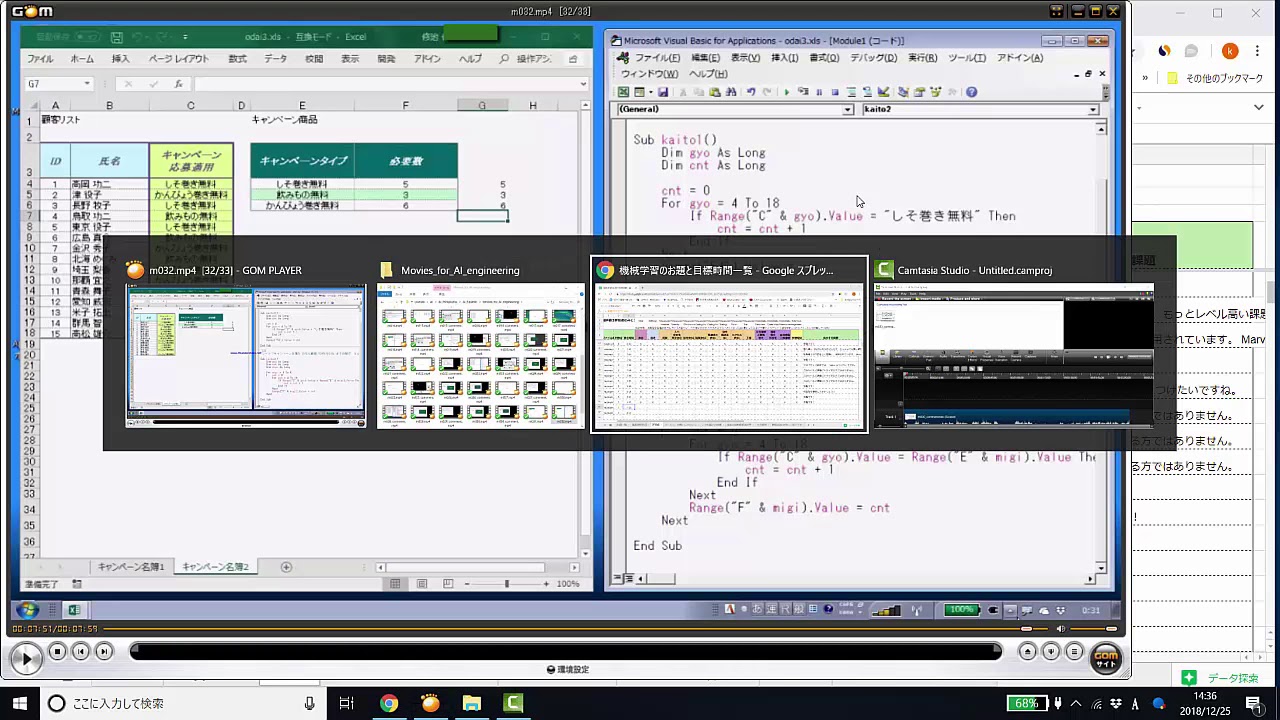
Task: Click the GOM サイト round button
Action: [x=1106, y=658]
